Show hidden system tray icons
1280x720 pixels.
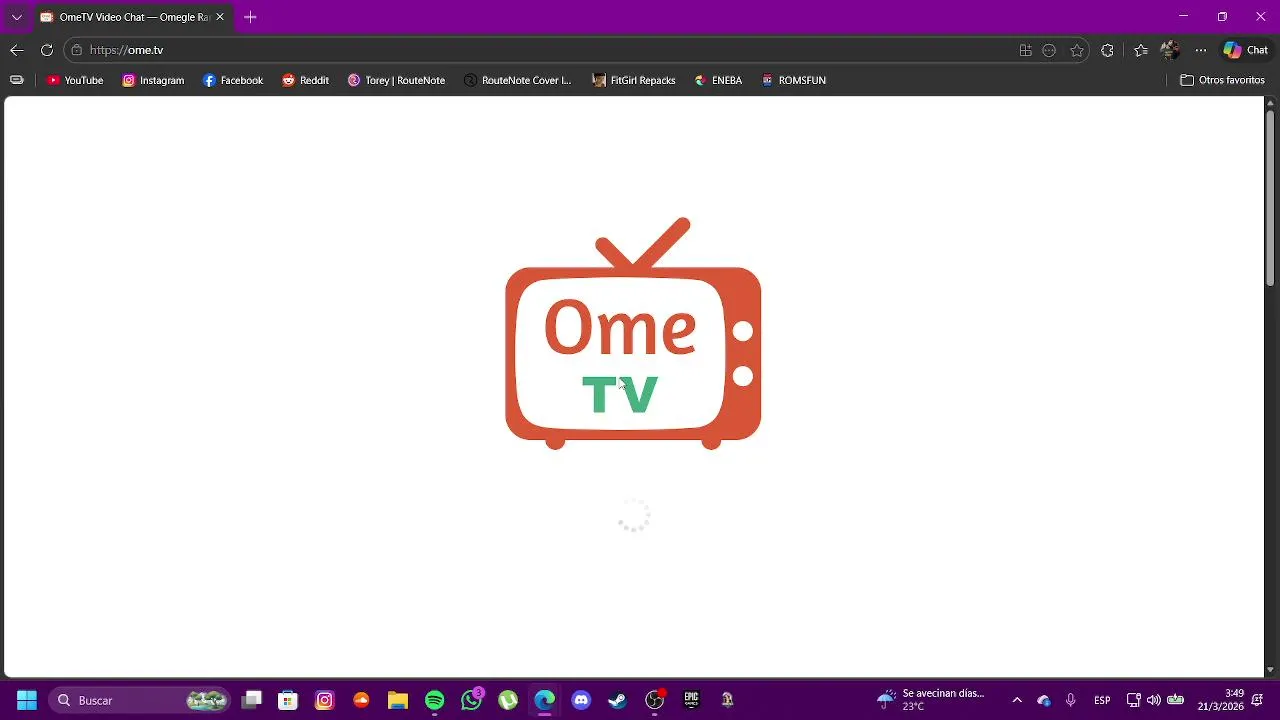(1017, 700)
